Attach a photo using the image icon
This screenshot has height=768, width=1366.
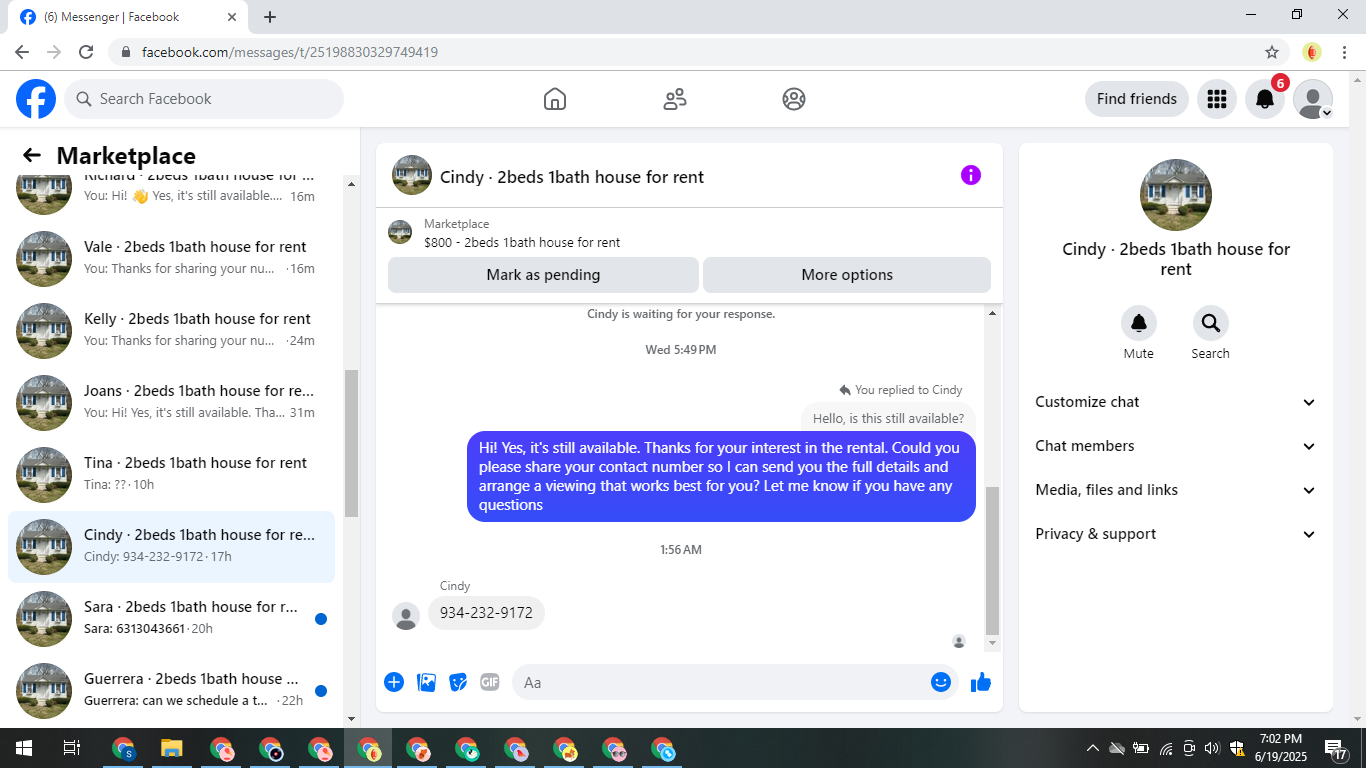point(426,682)
